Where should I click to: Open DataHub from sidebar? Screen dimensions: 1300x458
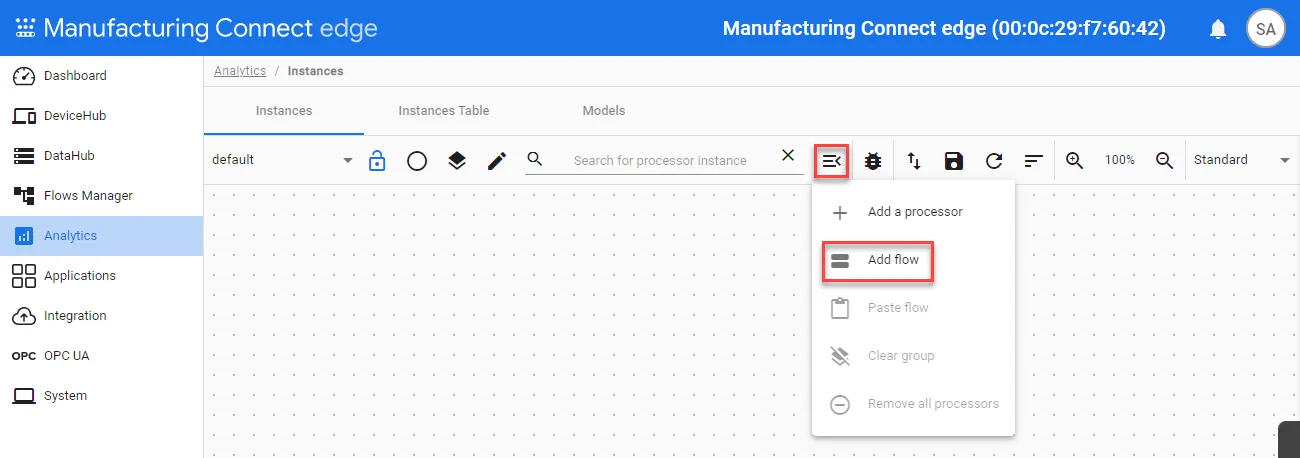pyautogui.click(x=101, y=156)
